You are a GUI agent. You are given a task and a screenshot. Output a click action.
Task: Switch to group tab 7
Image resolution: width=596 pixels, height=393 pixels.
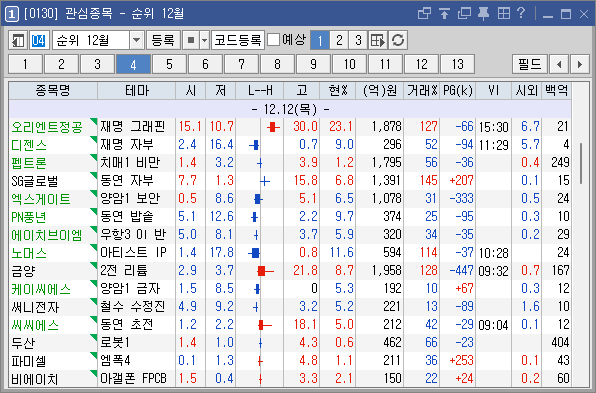[241, 64]
